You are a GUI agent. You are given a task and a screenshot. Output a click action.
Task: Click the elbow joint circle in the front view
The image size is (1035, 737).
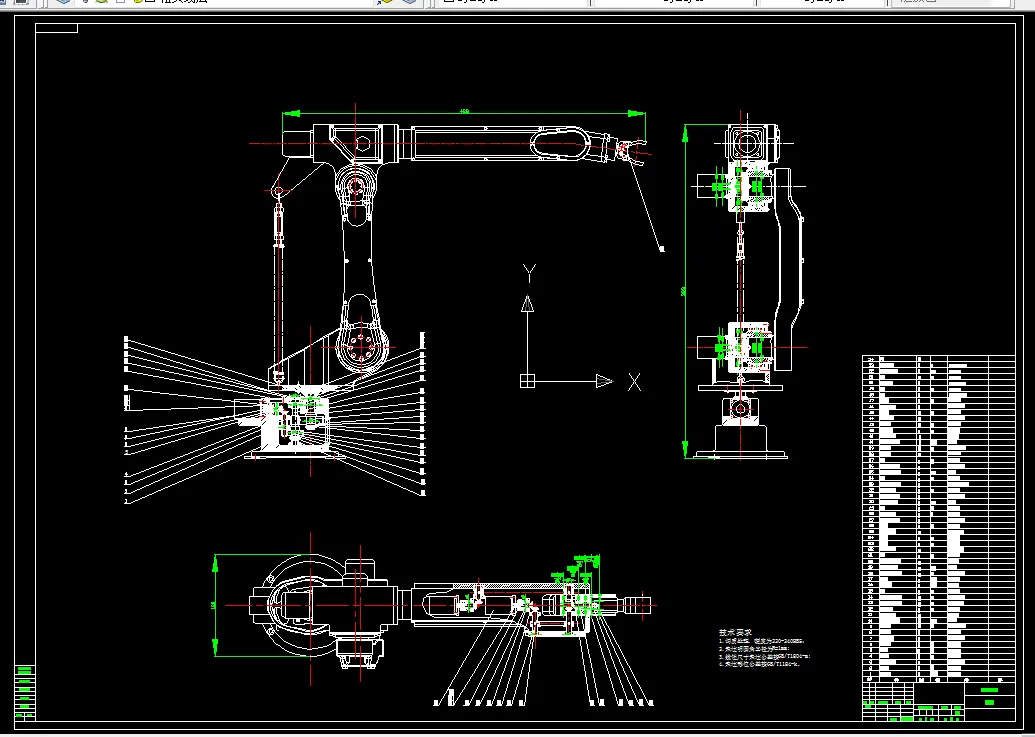tap(356, 187)
